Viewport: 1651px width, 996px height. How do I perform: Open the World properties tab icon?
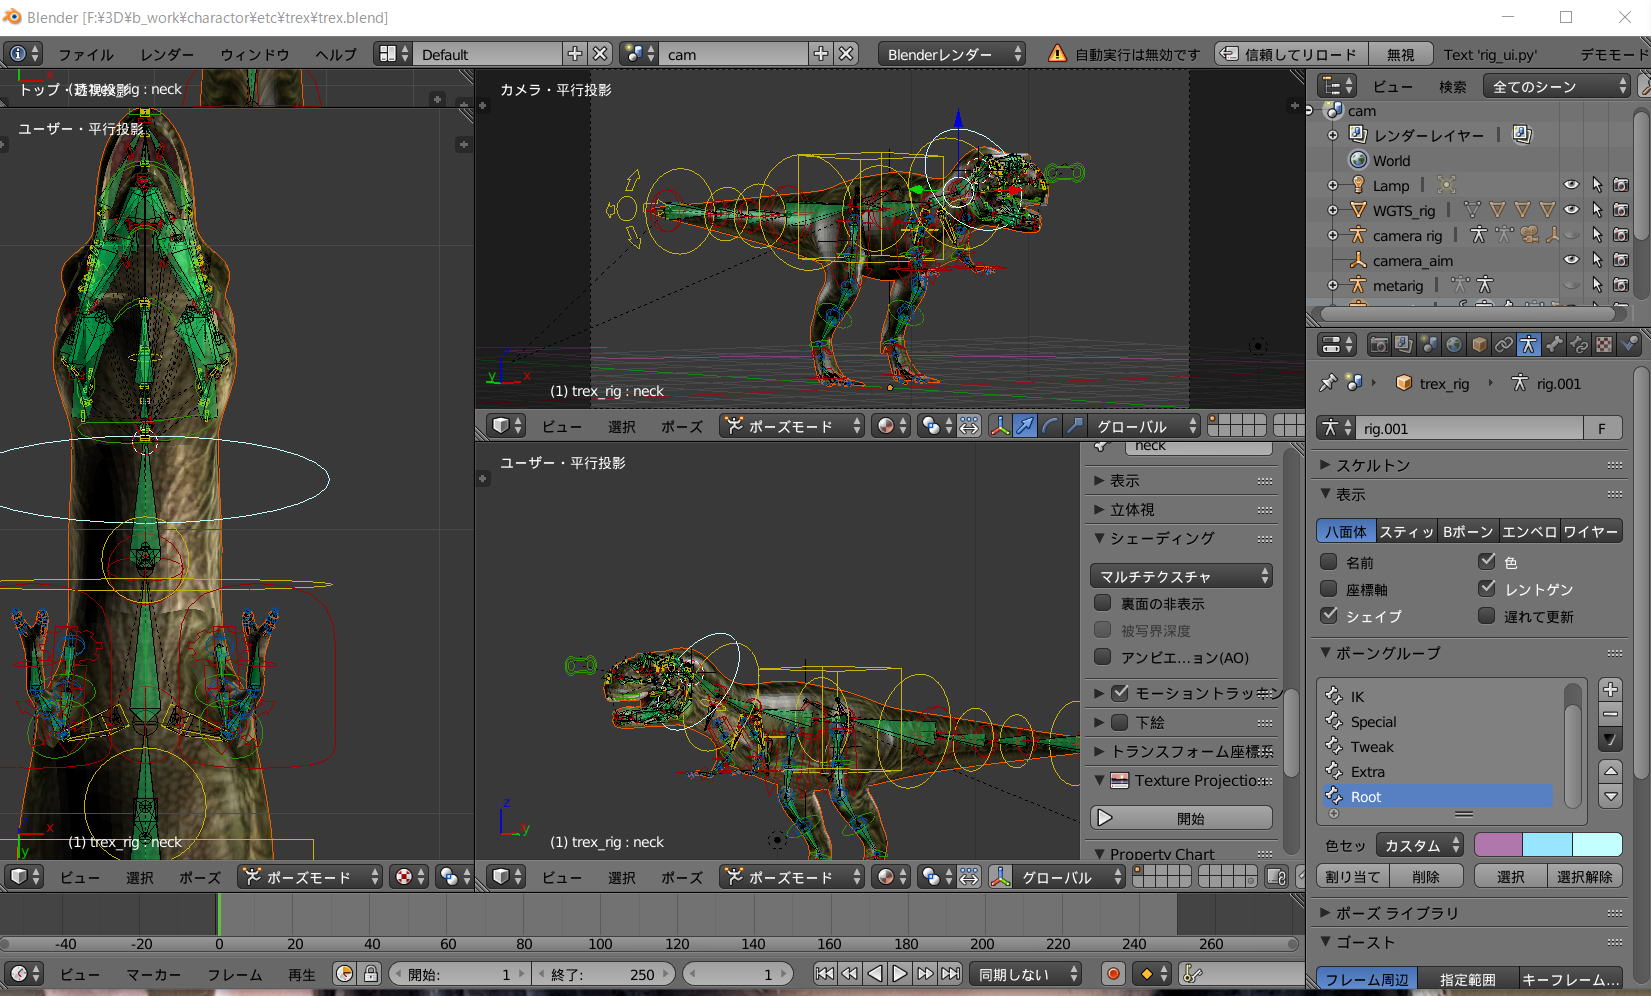coord(1454,345)
